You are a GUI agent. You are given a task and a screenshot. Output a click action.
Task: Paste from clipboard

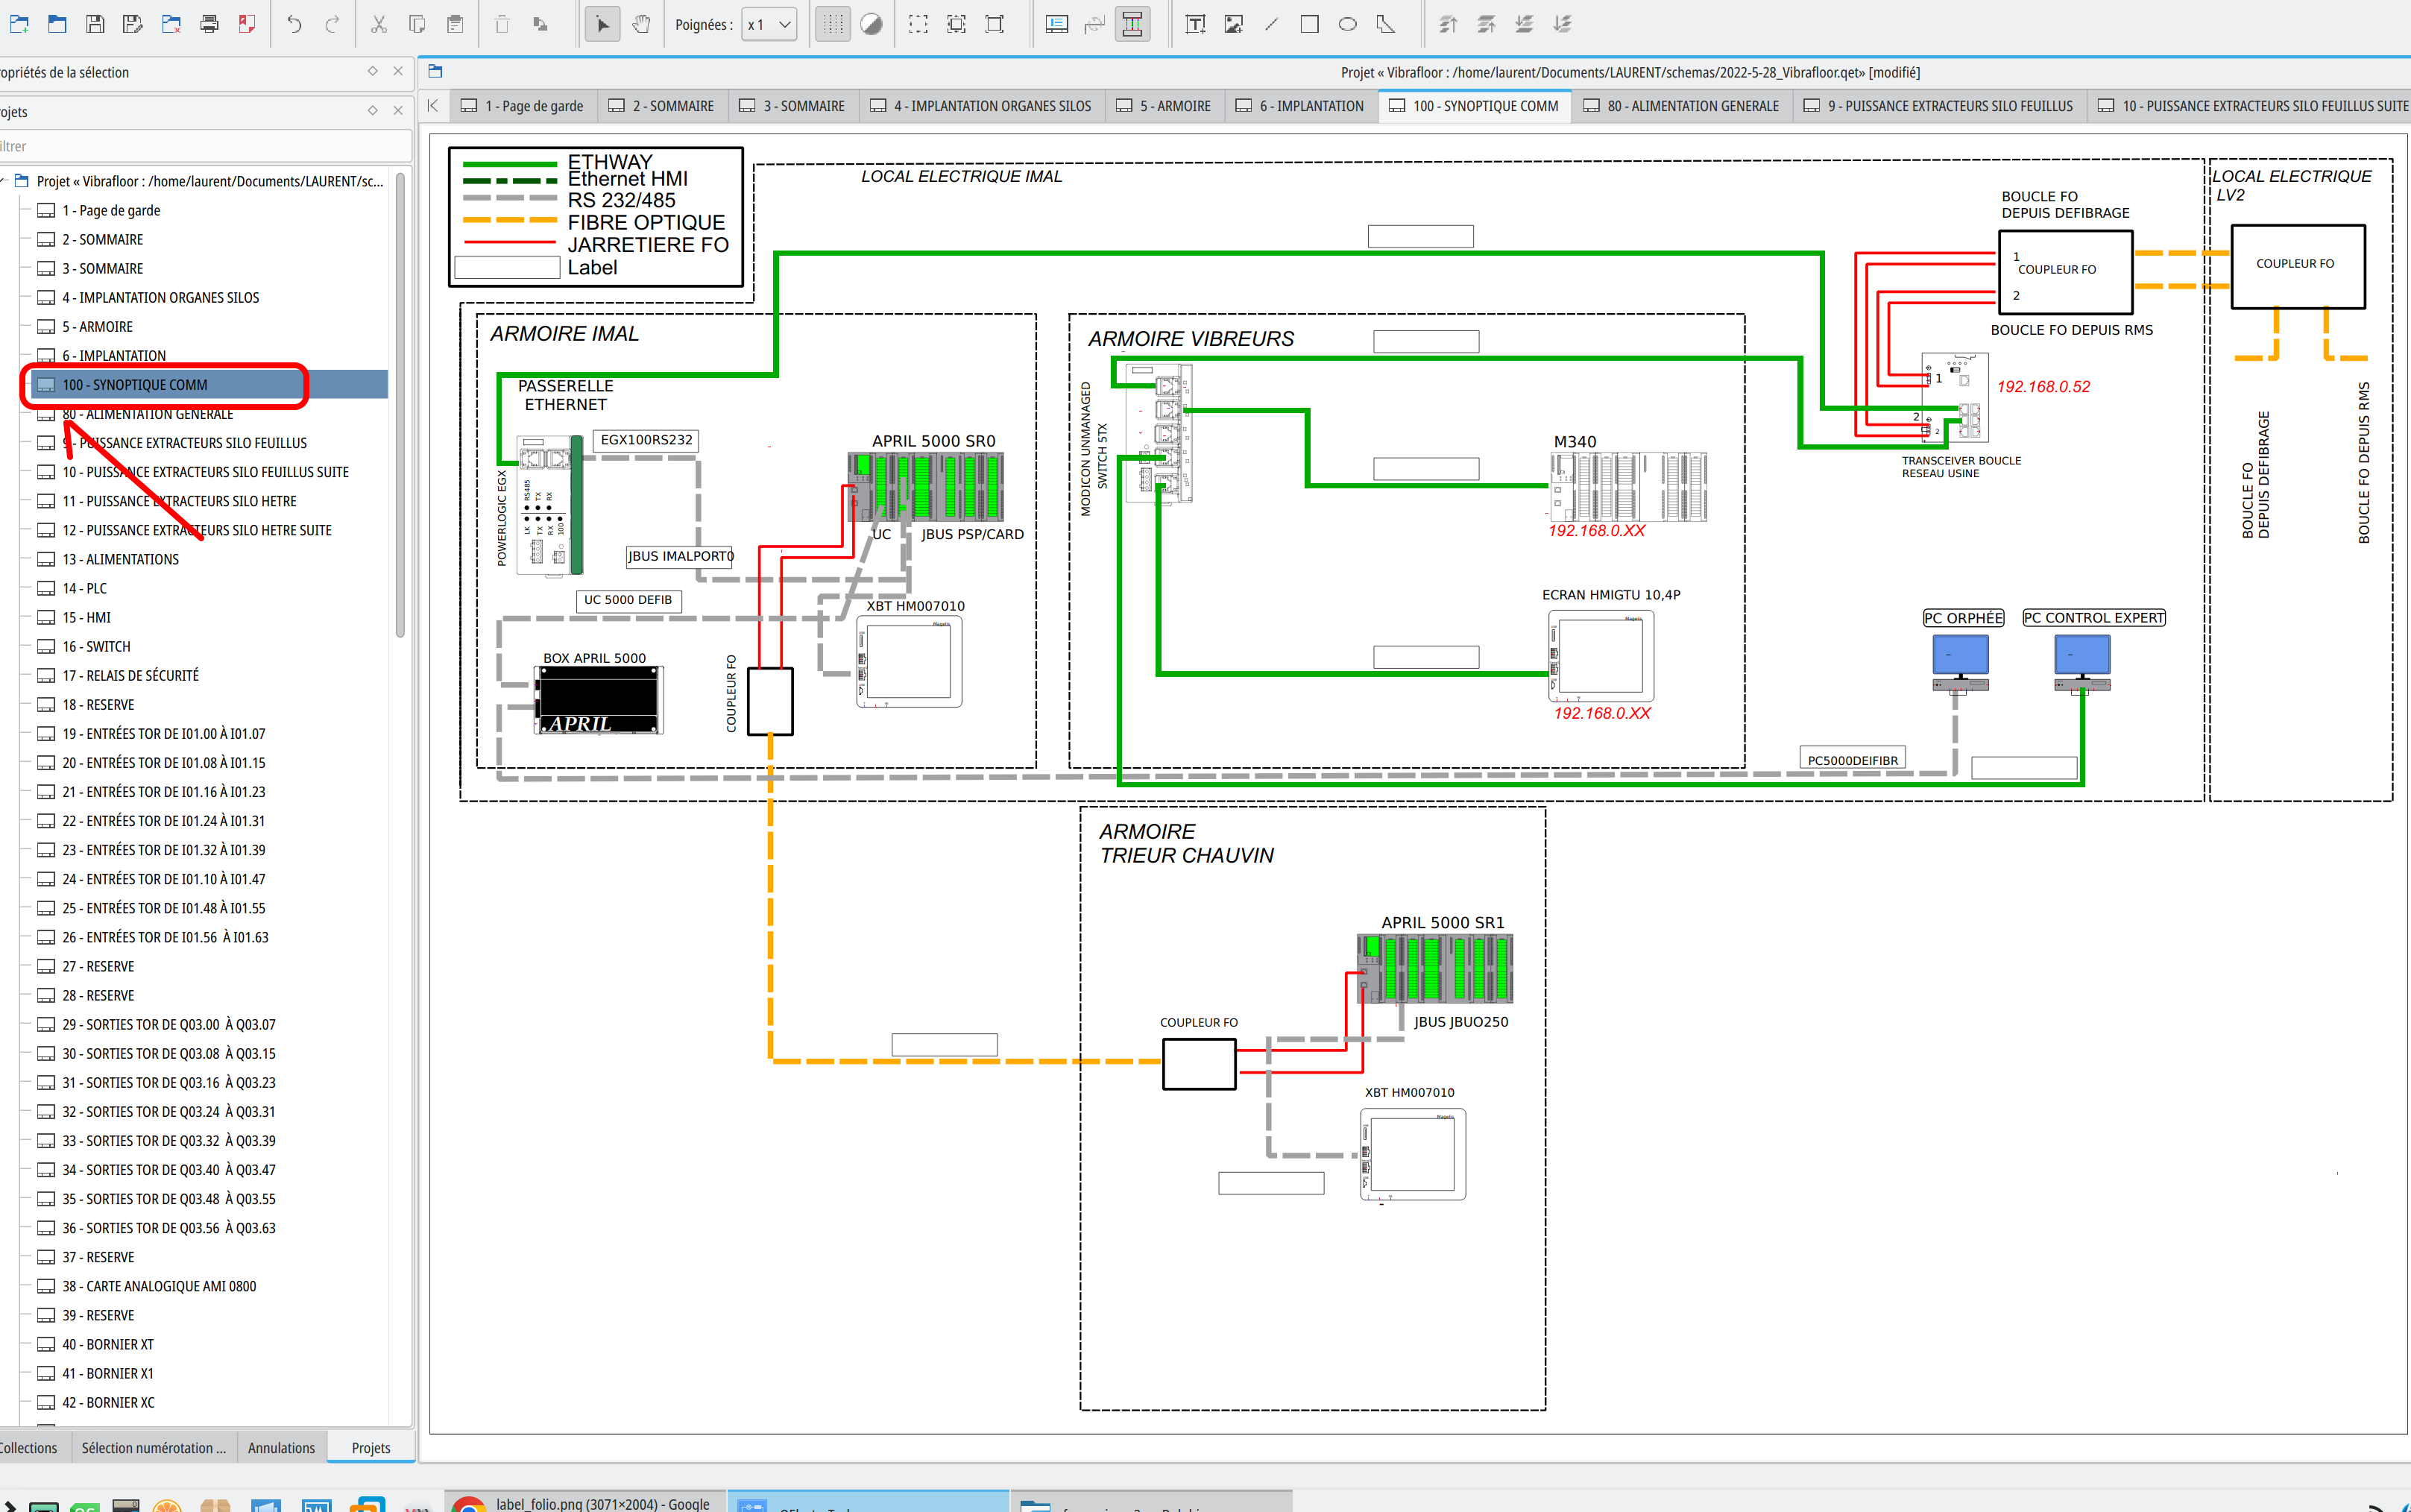pyautogui.click(x=455, y=24)
